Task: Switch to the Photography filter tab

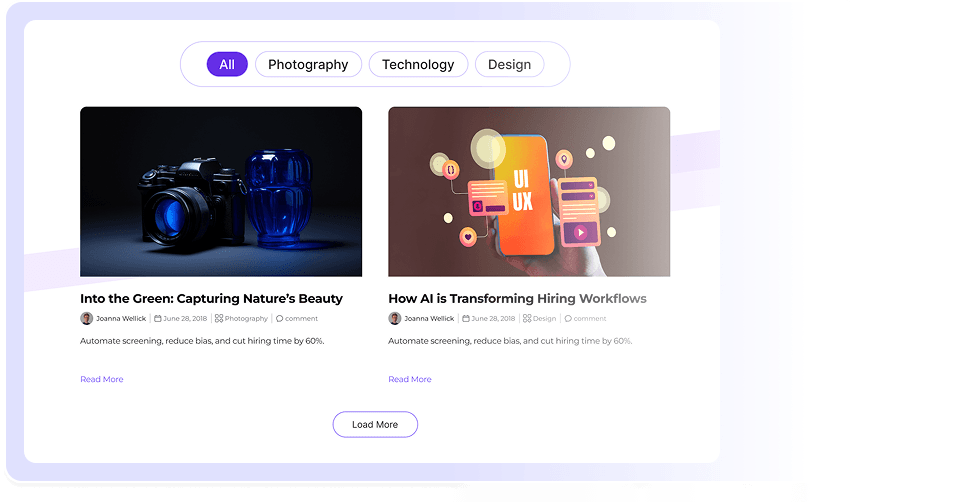Action: coord(308,64)
